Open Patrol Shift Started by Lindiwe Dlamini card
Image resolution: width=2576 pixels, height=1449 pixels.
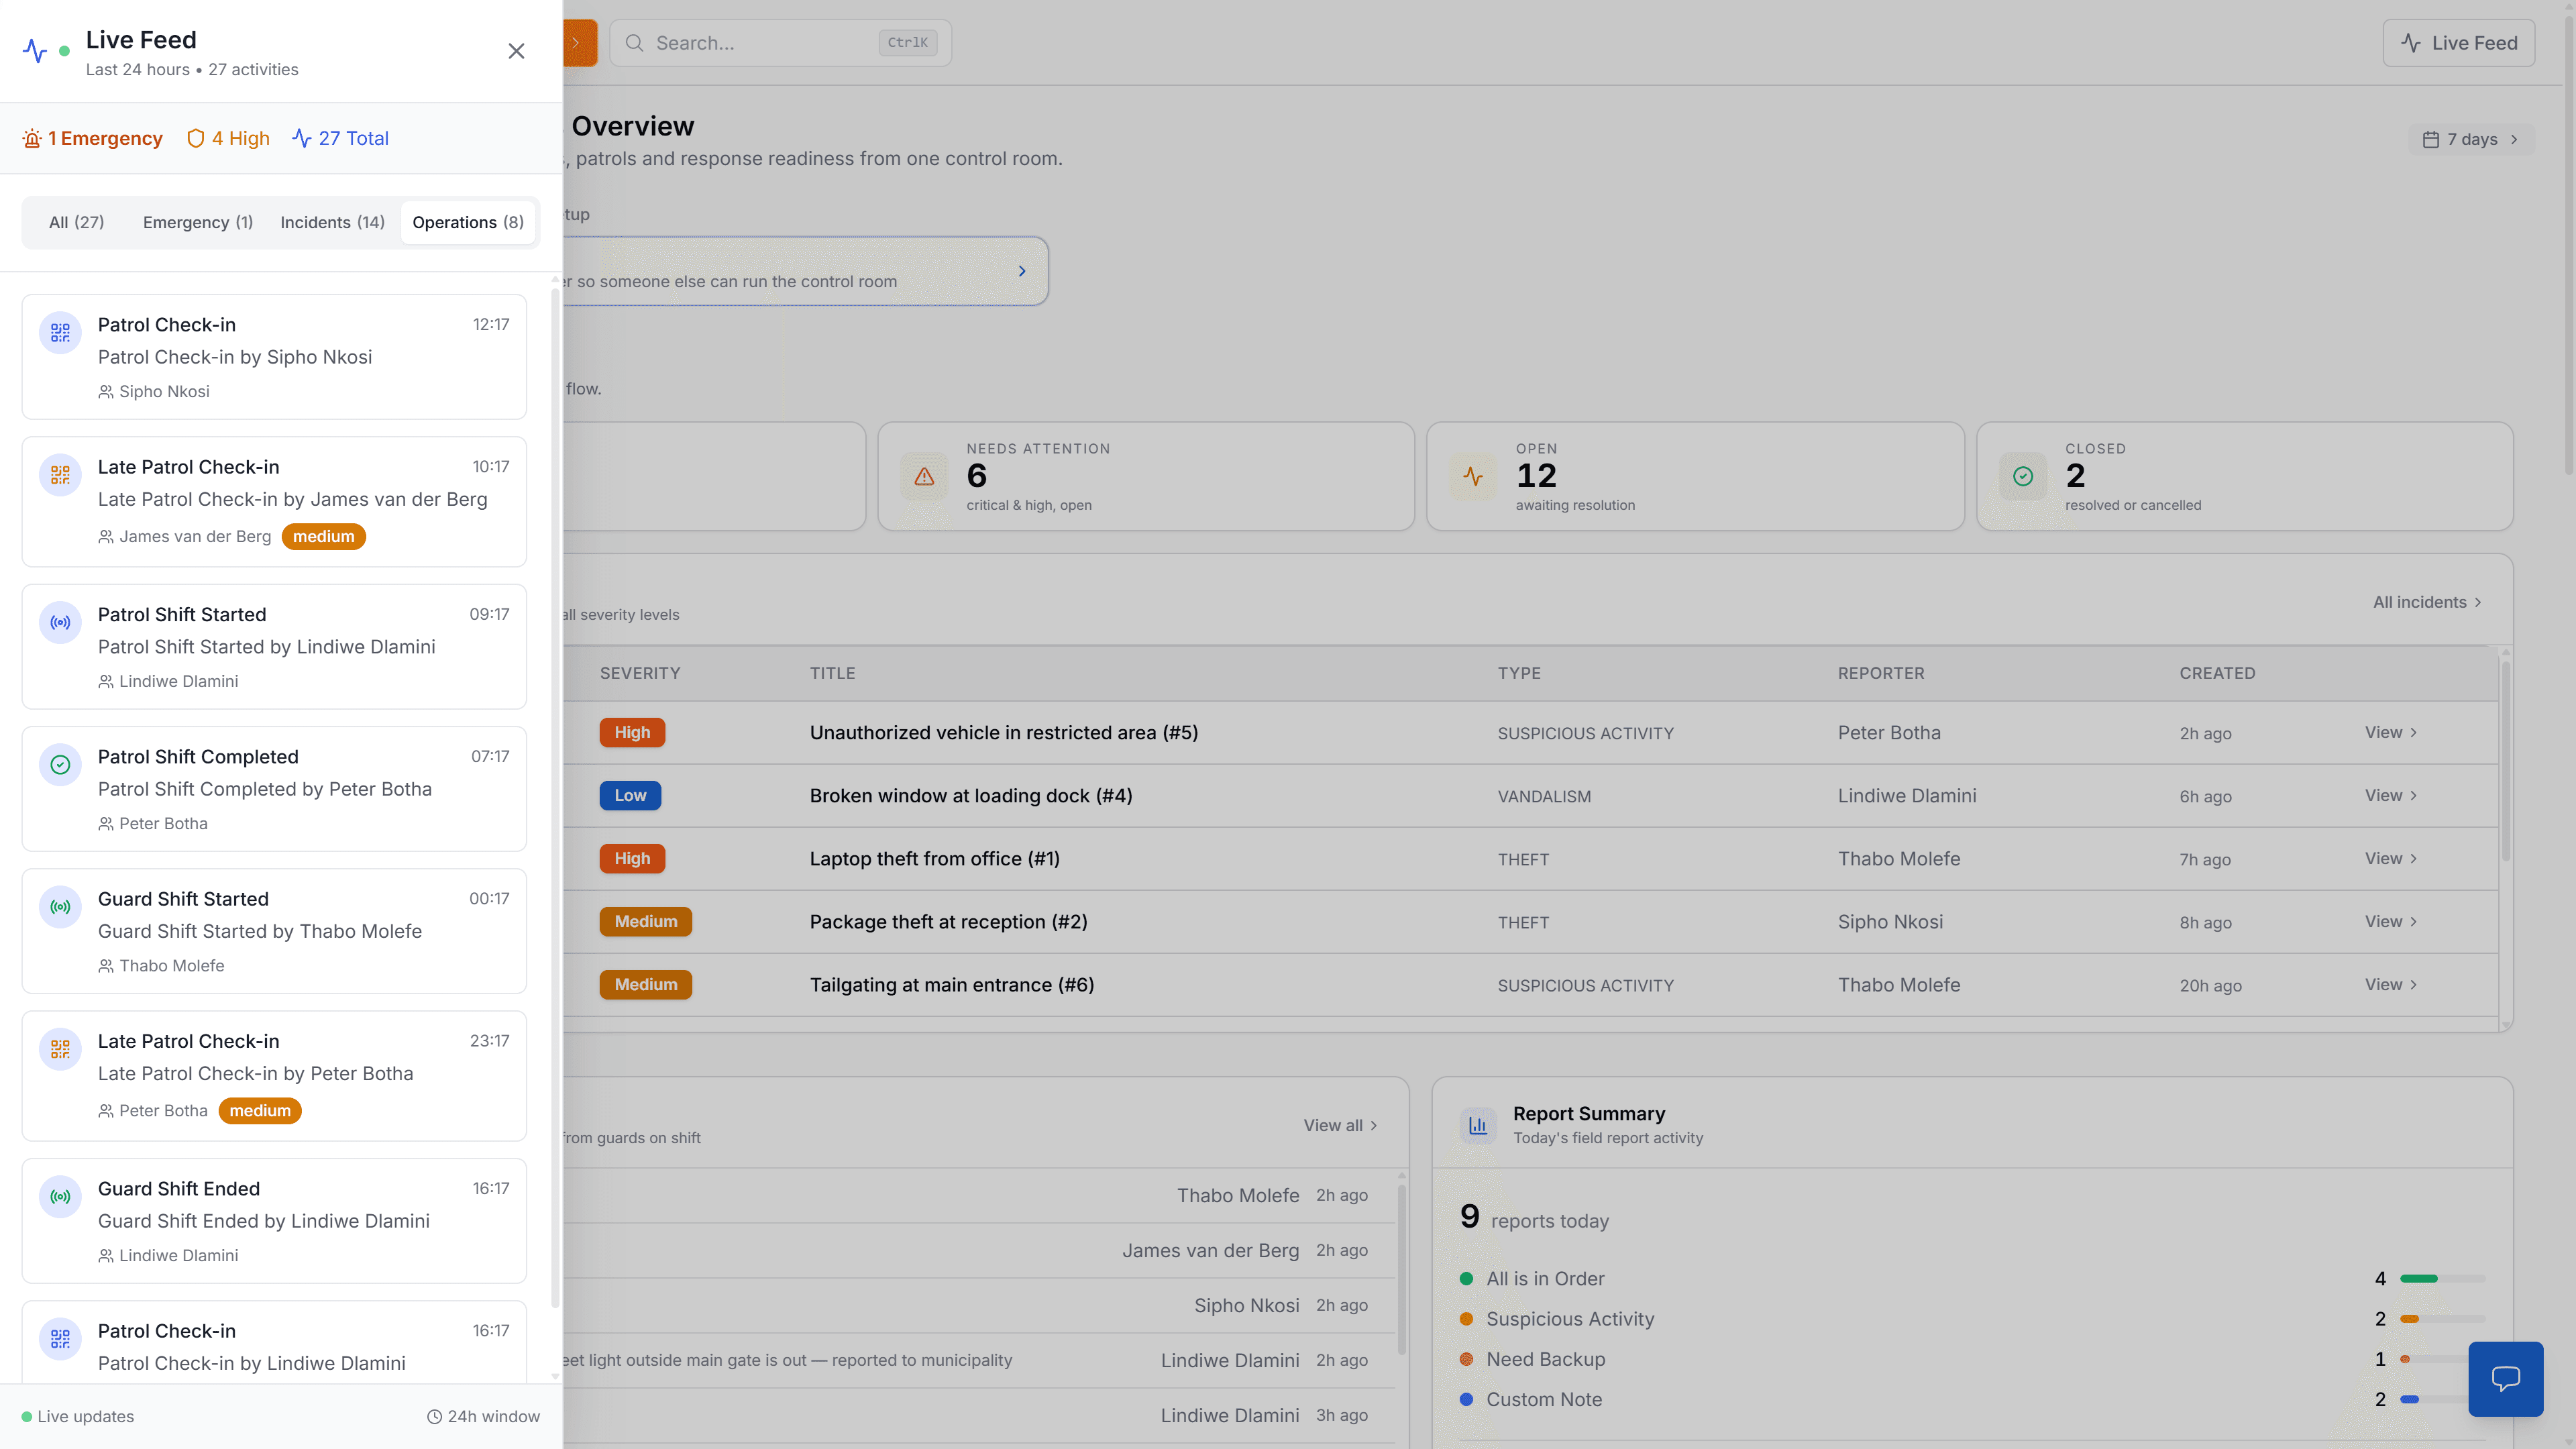point(274,647)
